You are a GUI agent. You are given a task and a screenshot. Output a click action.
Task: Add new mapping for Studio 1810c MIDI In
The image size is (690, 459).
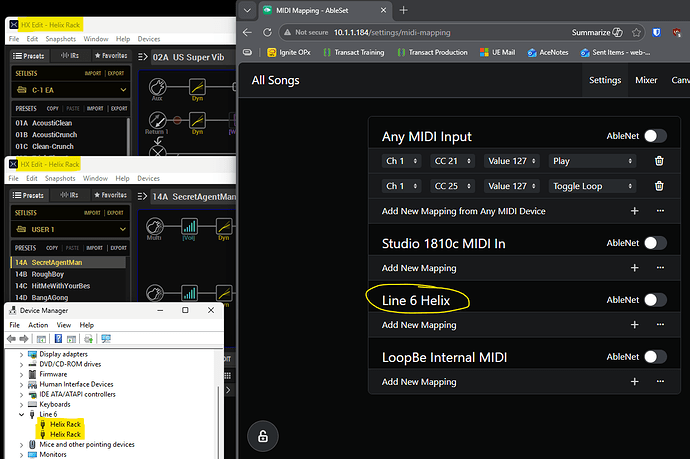point(634,268)
